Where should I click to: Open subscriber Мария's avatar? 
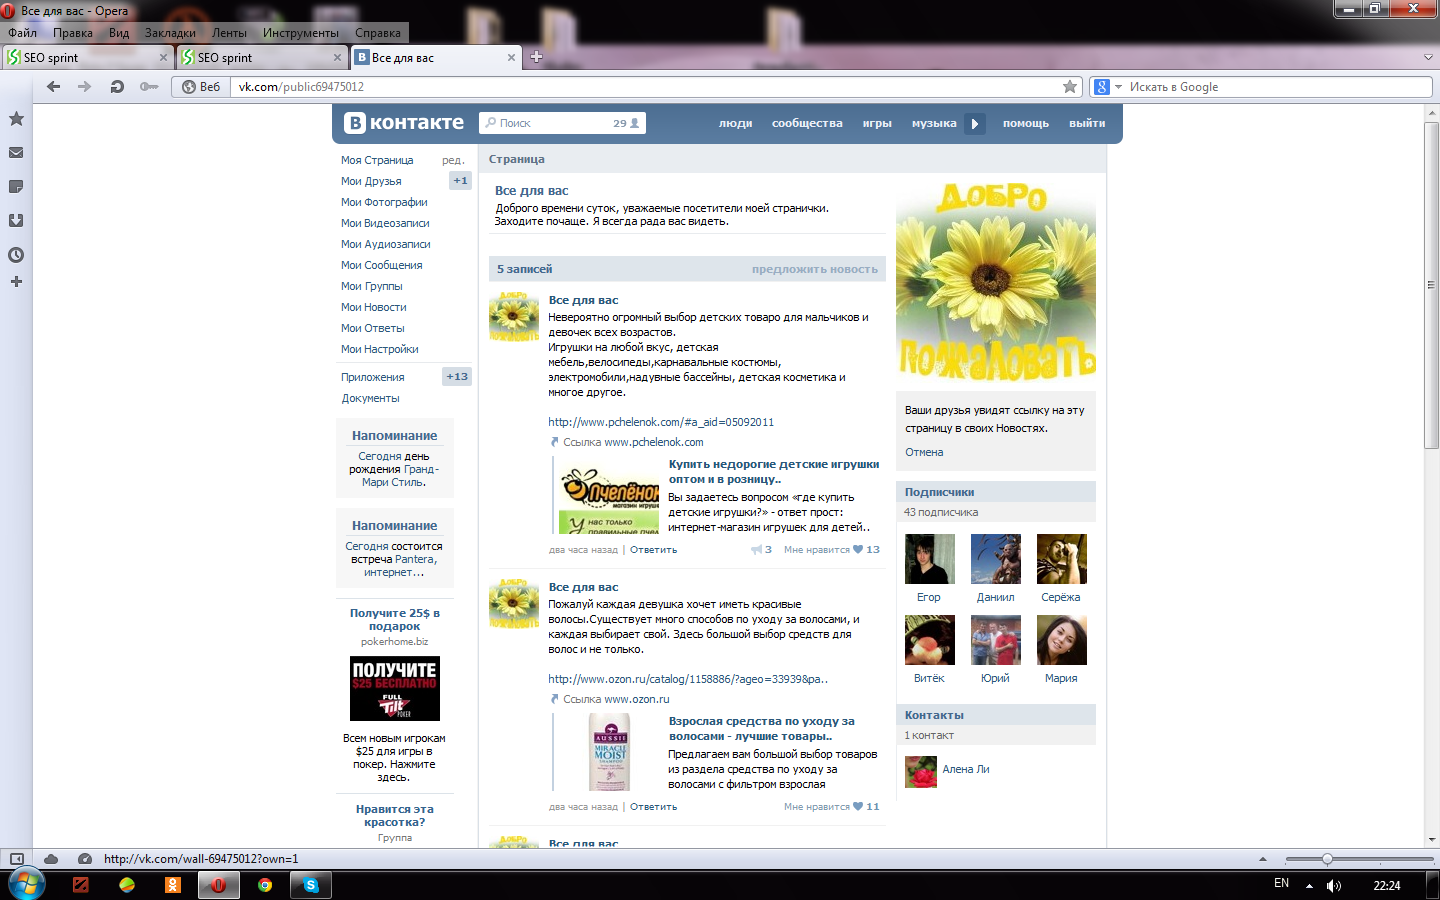coord(1061,640)
